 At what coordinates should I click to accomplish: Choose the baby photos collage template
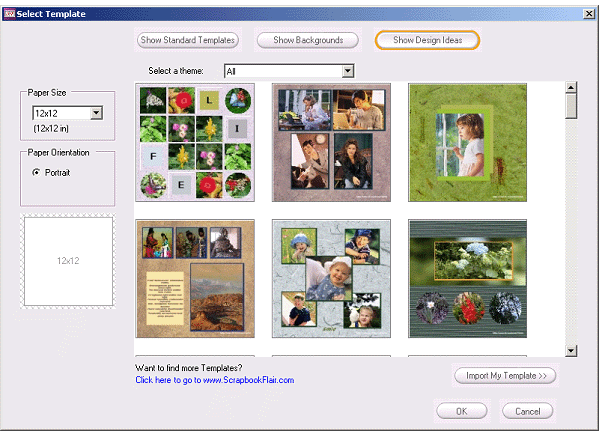pyautogui.click(x=331, y=279)
